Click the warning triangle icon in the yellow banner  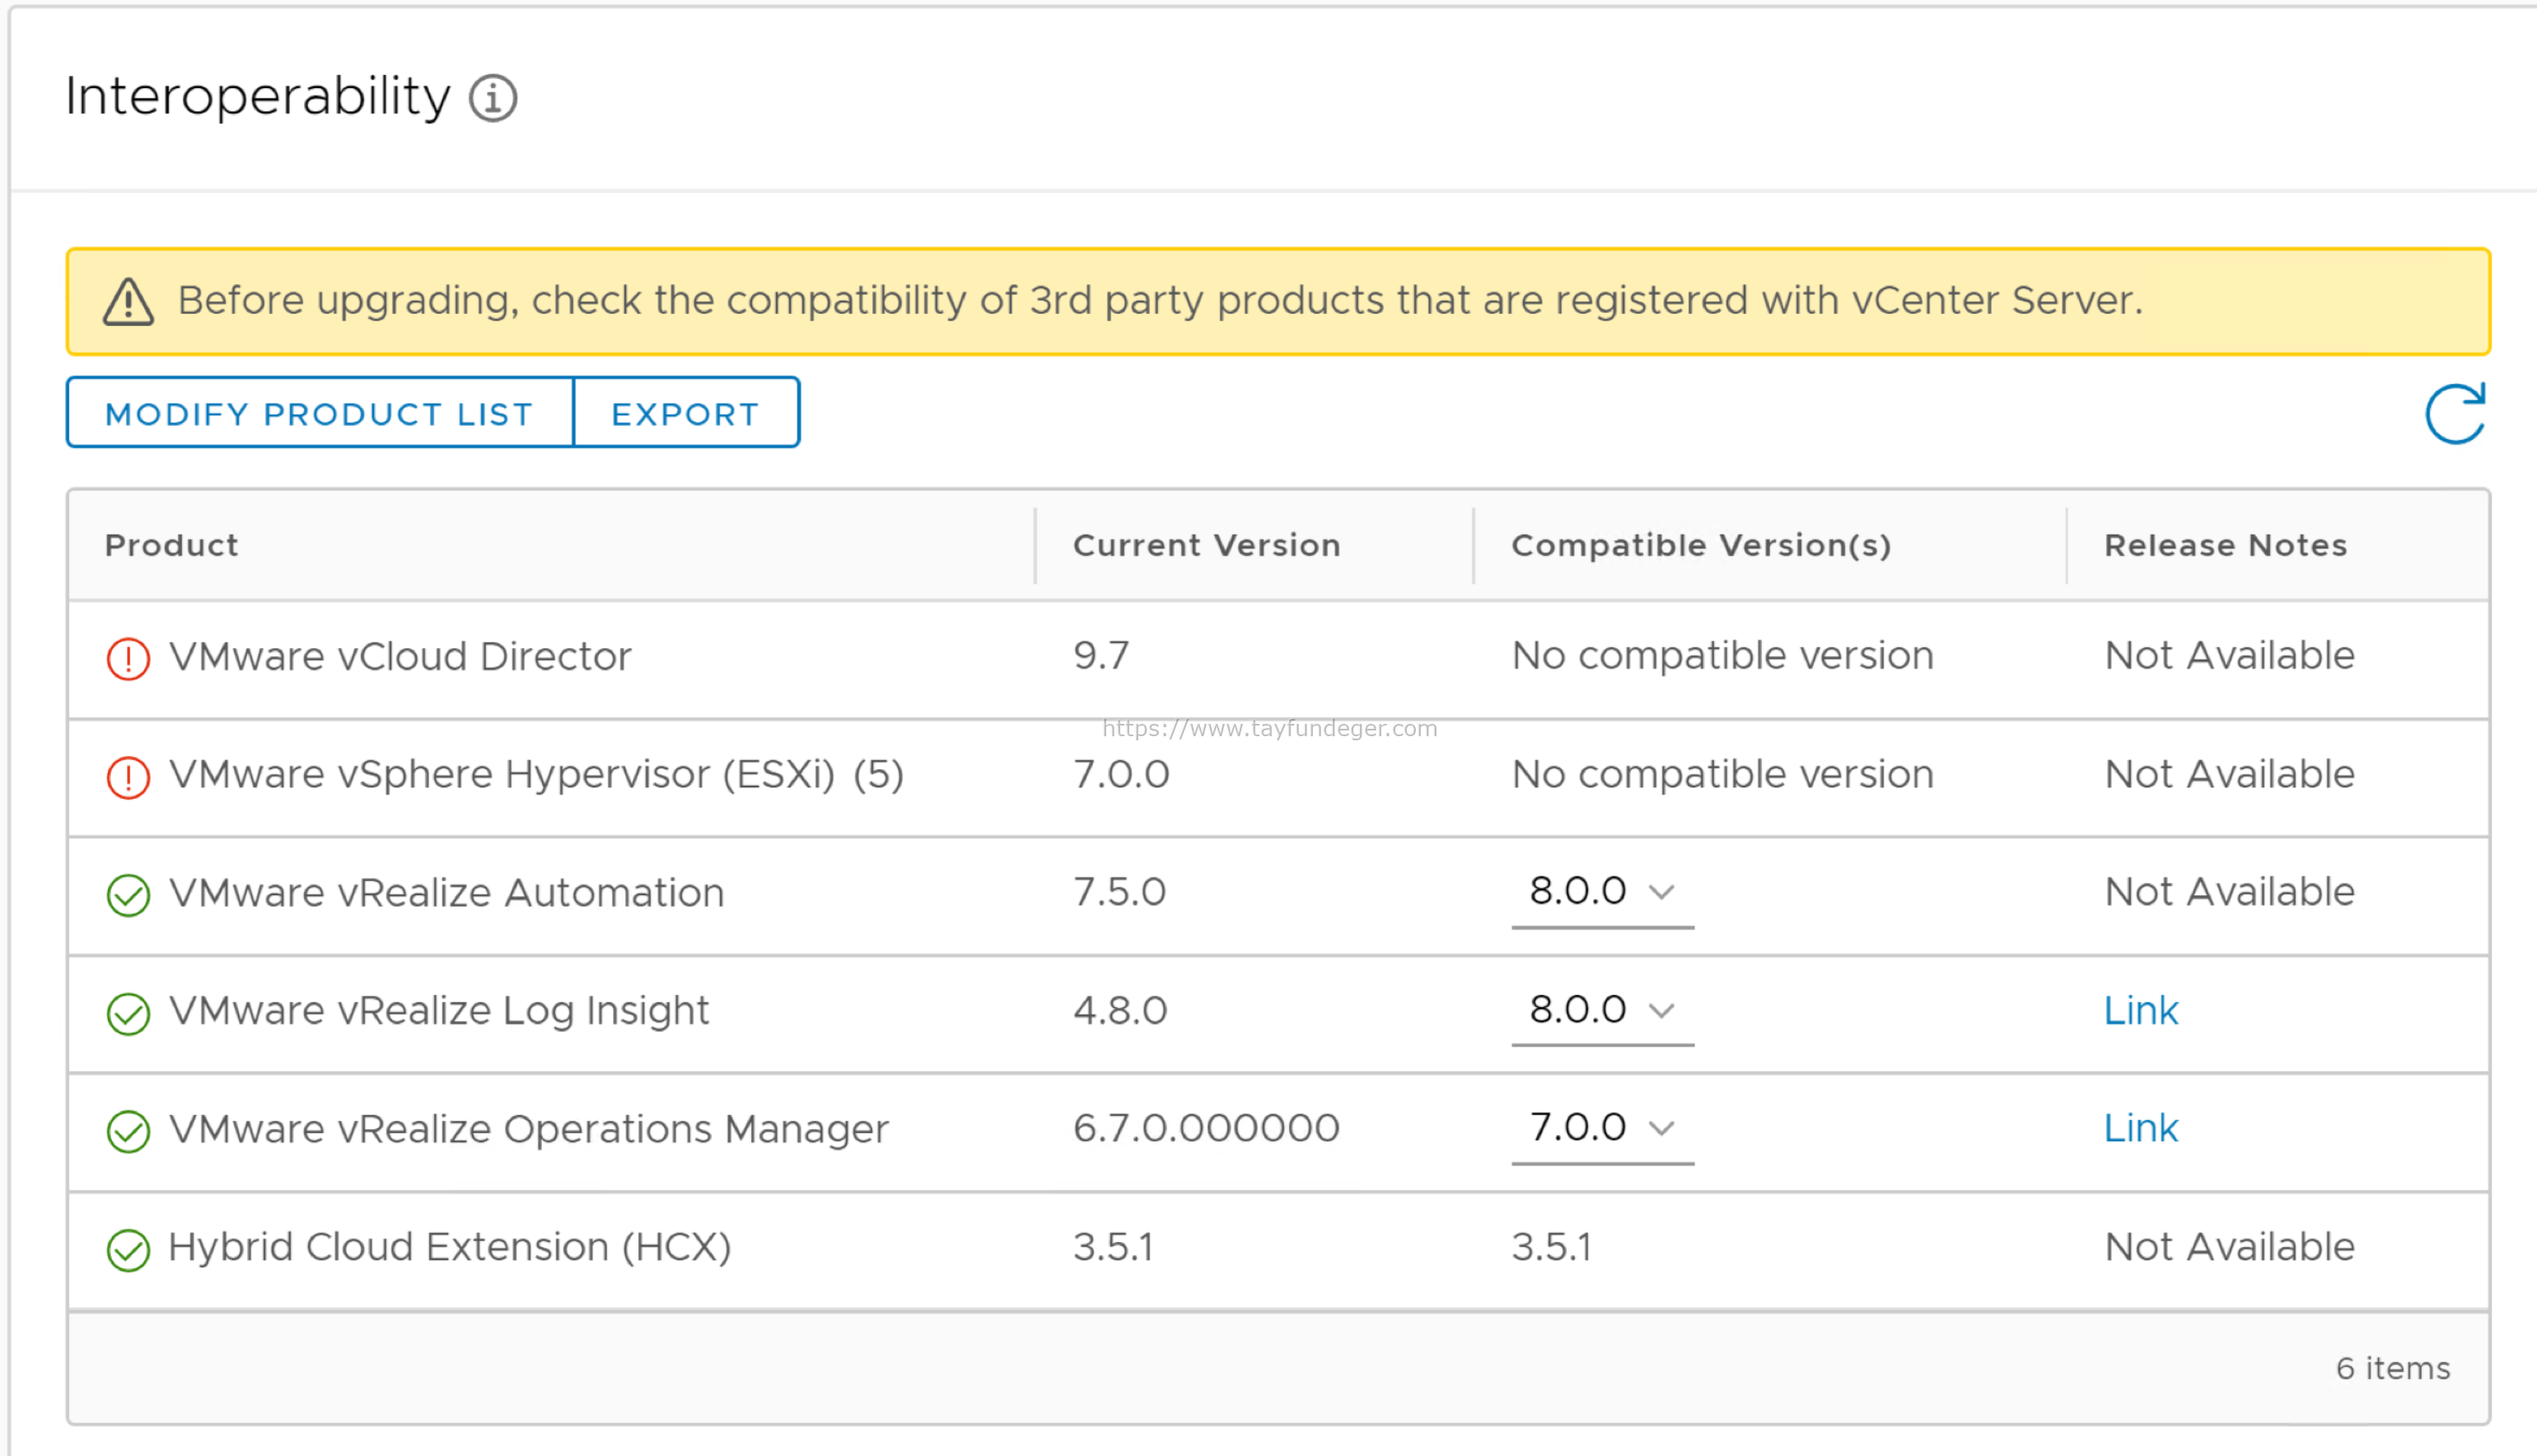(128, 302)
